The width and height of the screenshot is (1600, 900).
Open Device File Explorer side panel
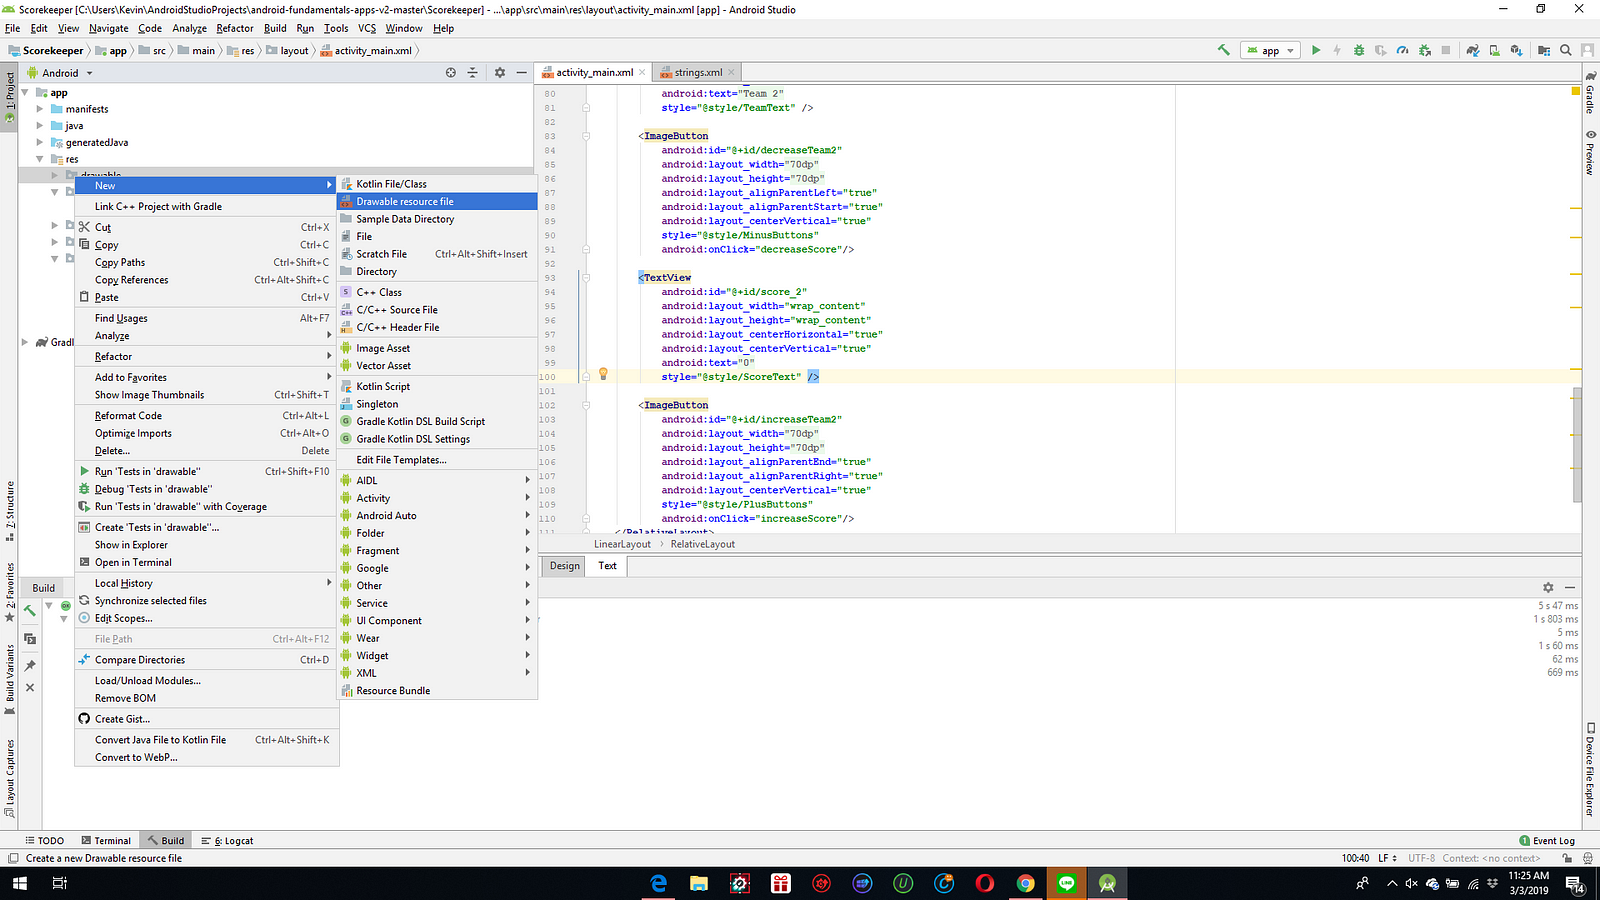point(1590,770)
